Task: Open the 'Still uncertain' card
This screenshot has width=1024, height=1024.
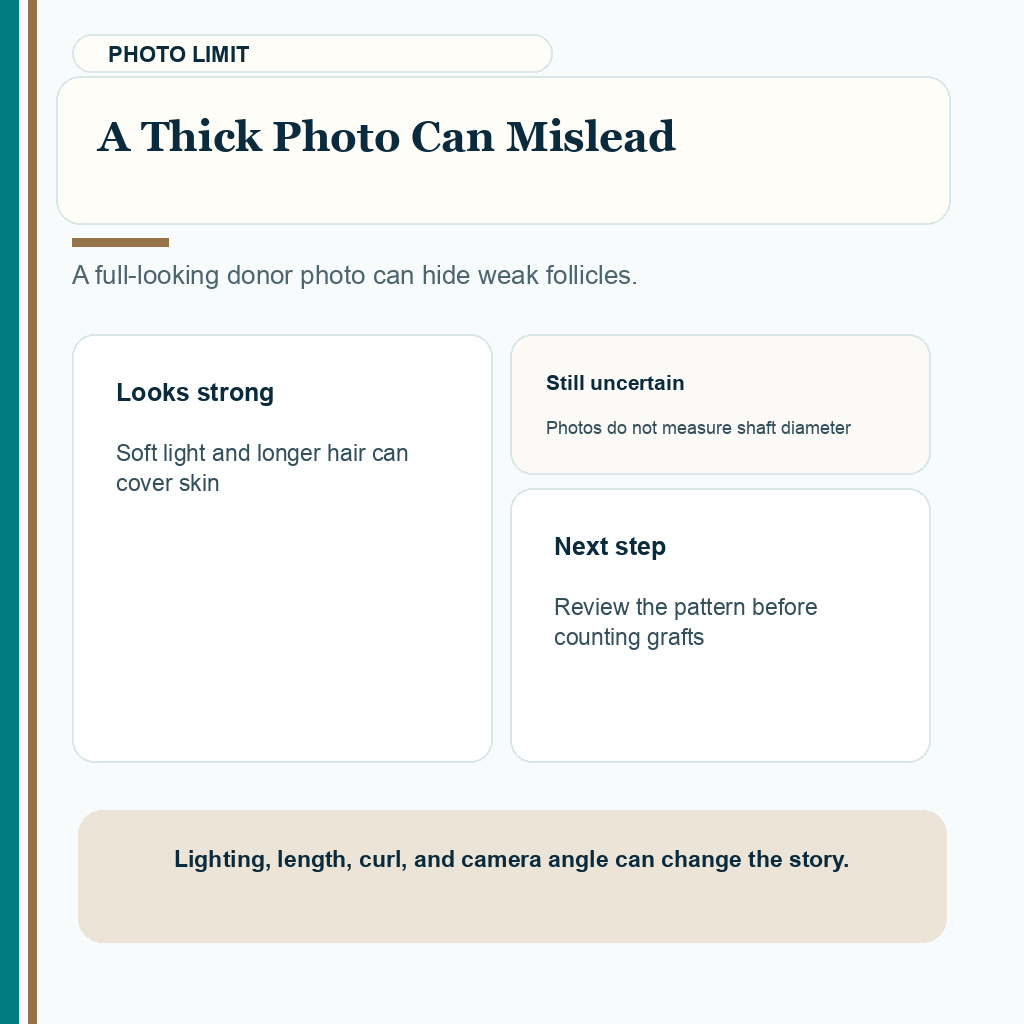Action: (720, 404)
